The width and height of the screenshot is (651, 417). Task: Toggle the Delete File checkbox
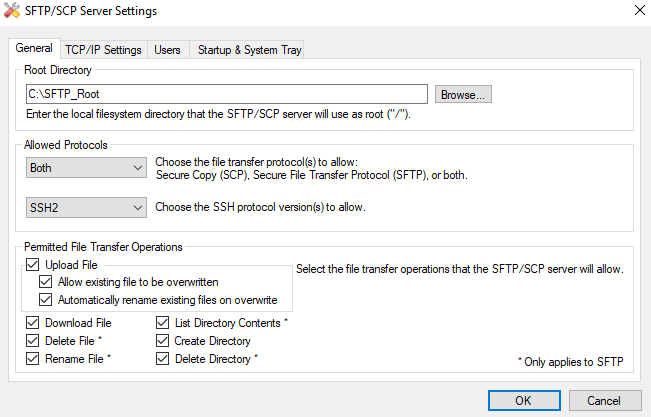coord(33,341)
